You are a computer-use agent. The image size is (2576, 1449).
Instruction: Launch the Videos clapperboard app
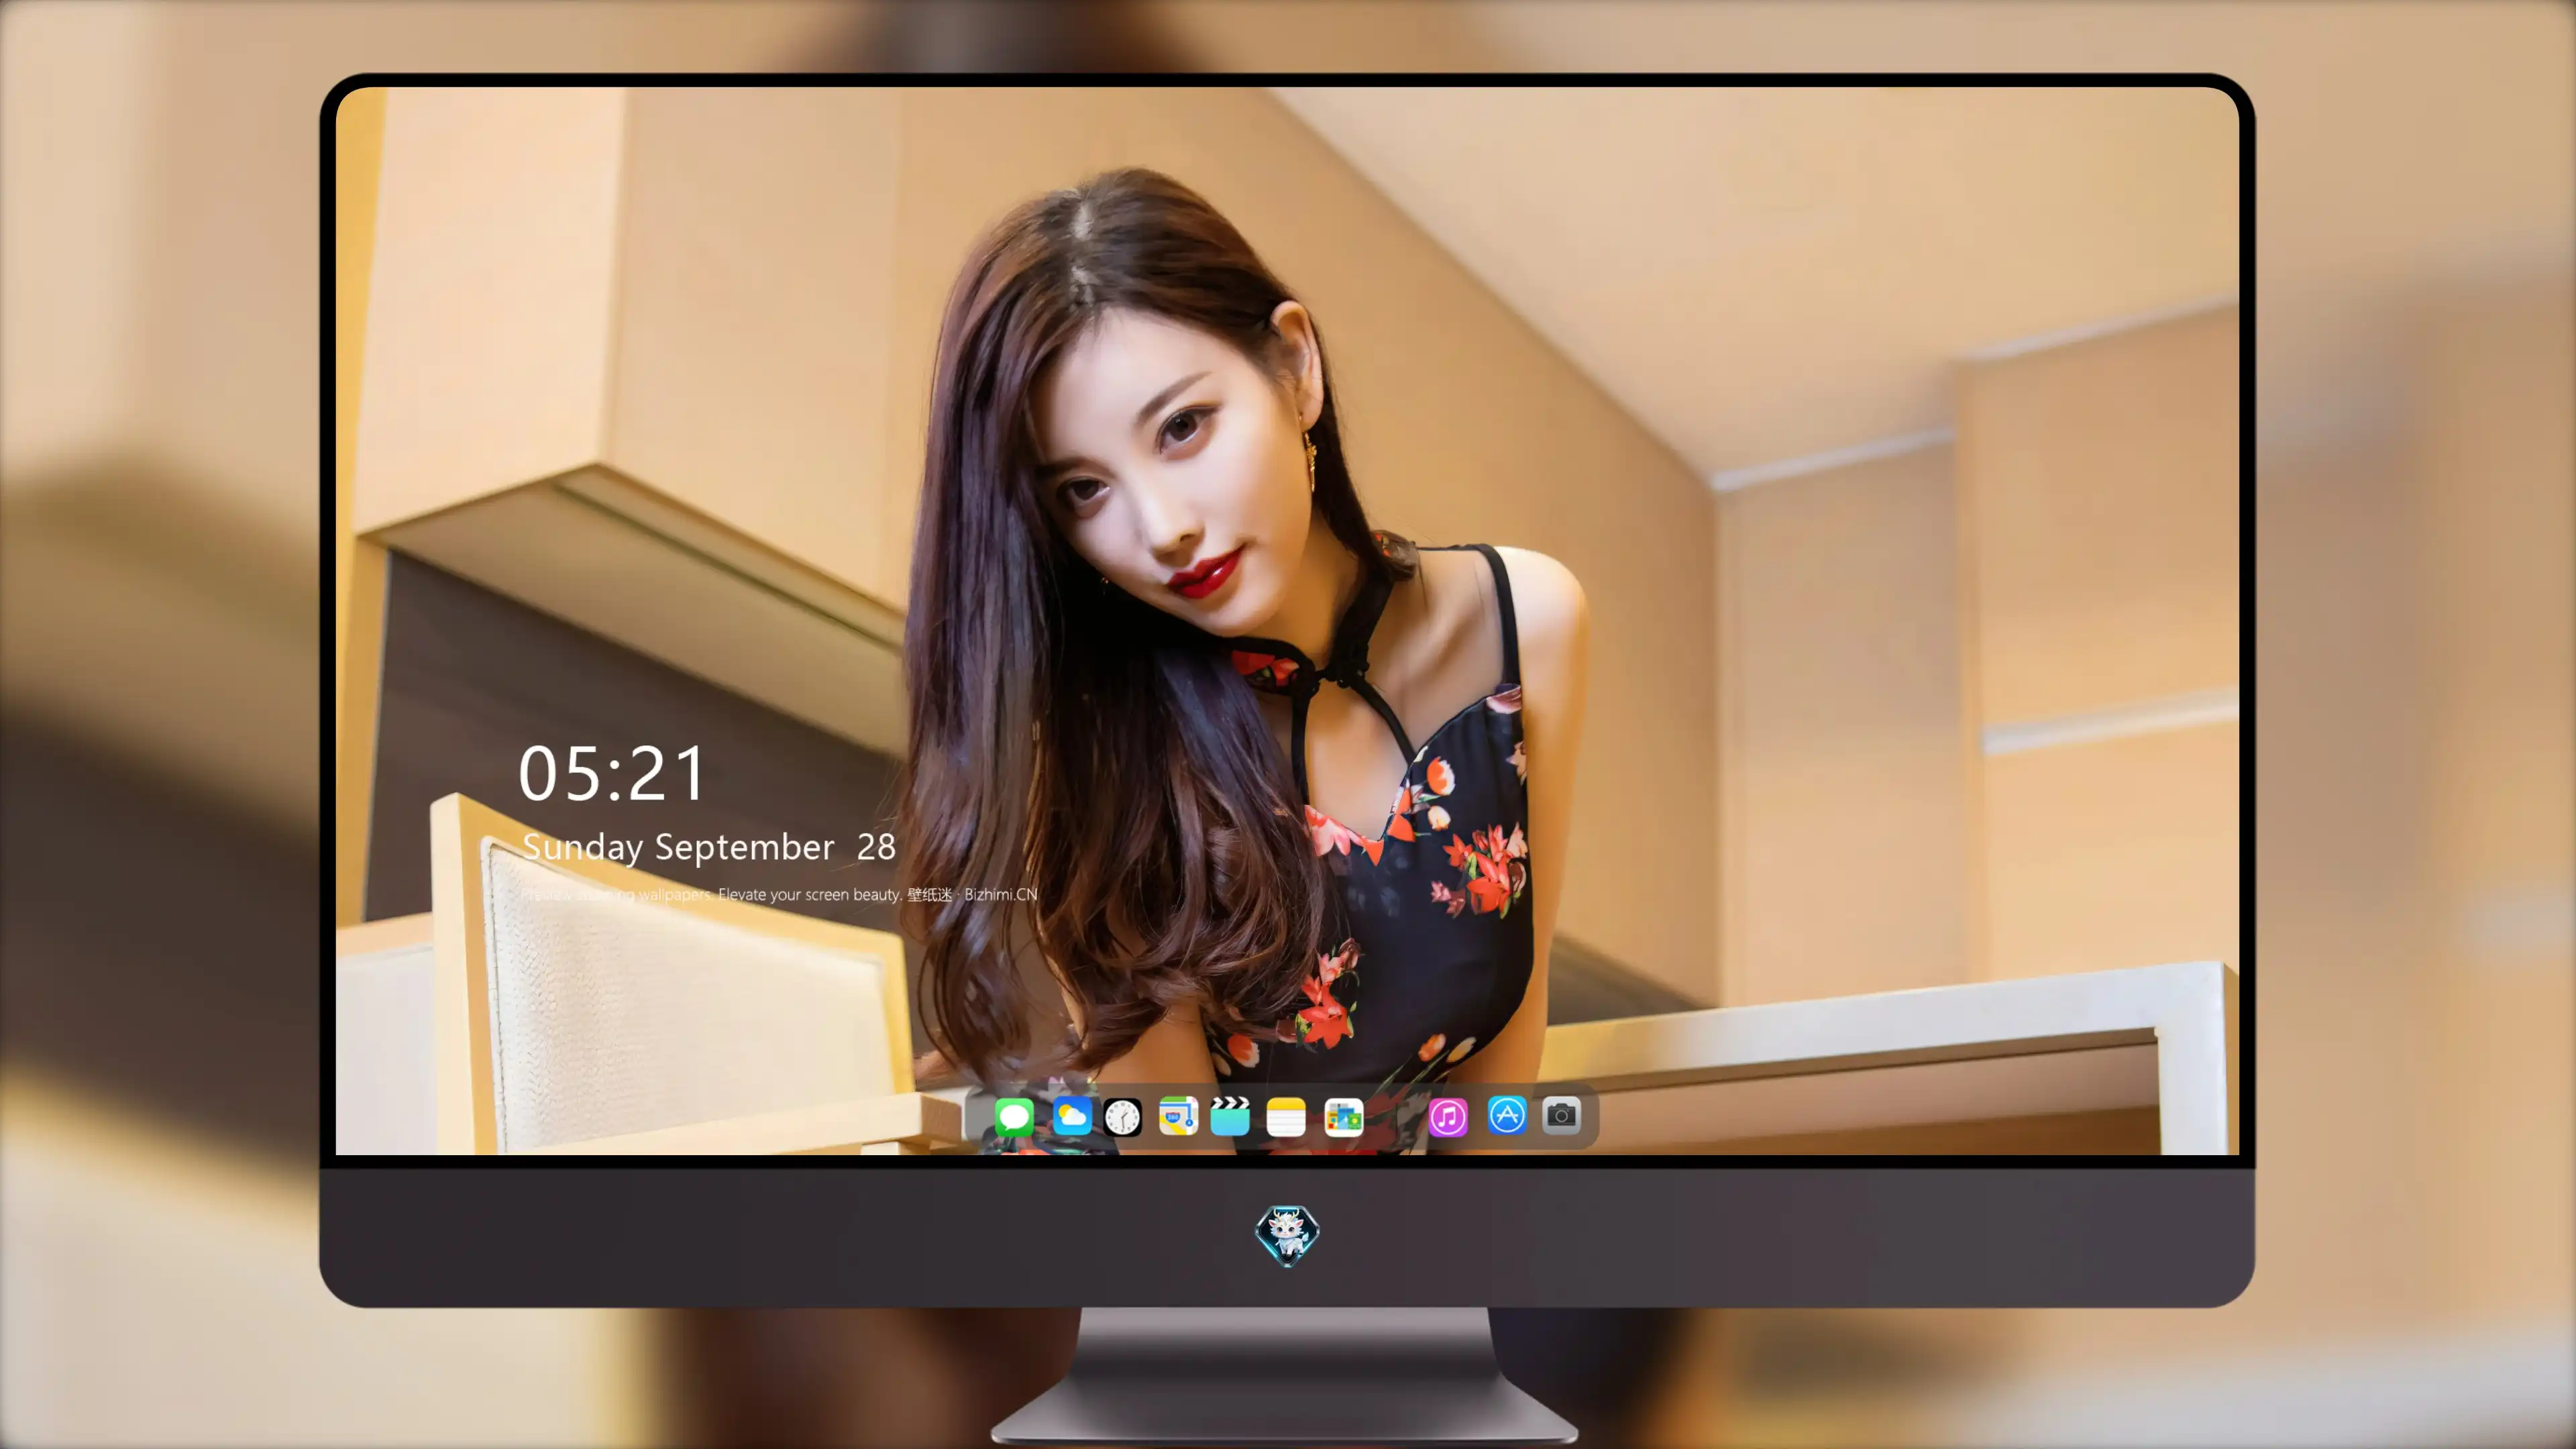[1230, 1116]
